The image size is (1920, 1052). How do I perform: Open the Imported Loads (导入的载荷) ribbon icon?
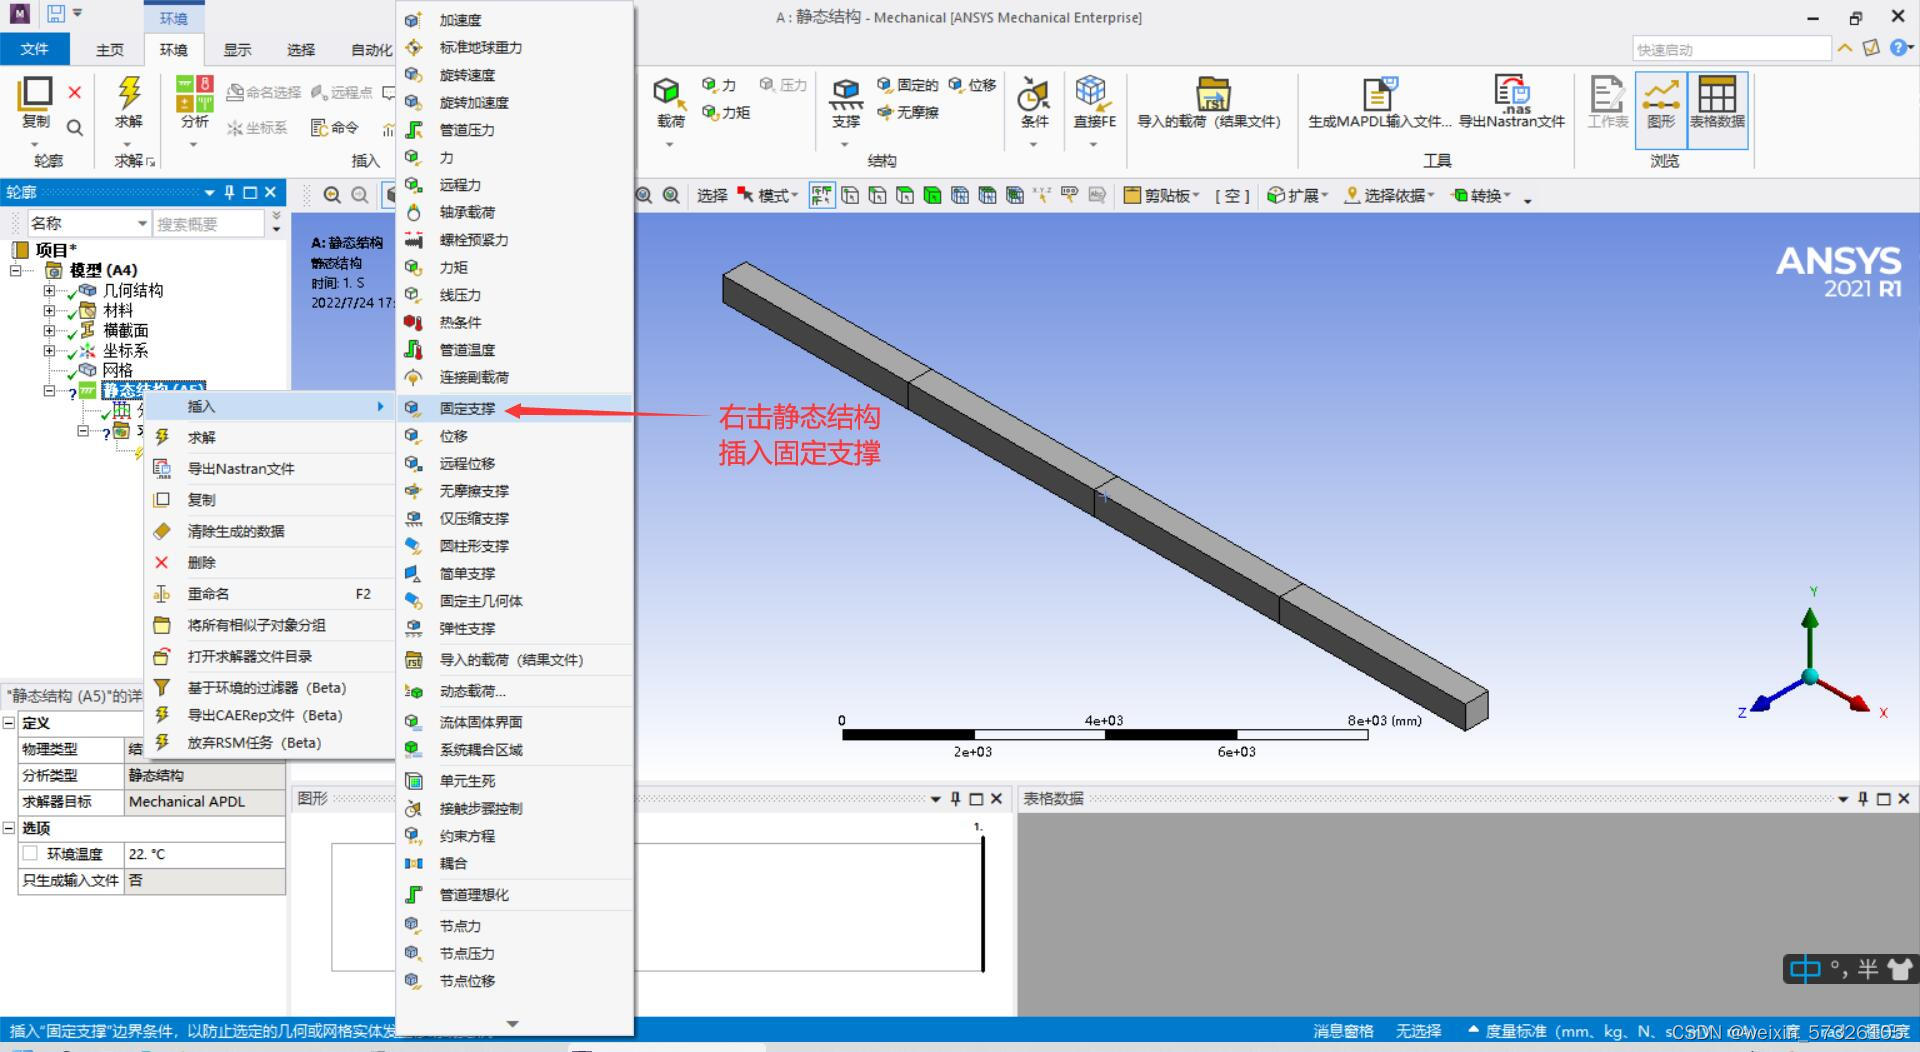(x=1210, y=96)
